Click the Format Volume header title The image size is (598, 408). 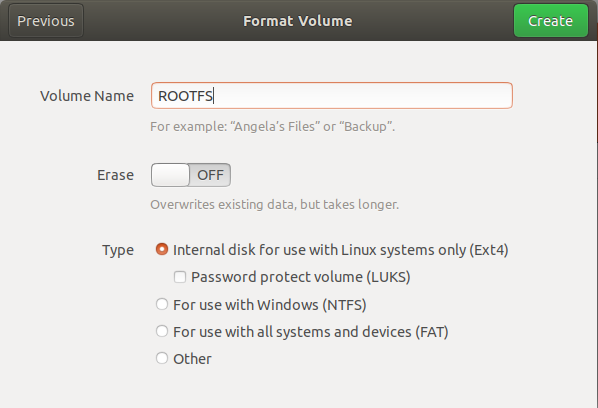pyautogui.click(x=298, y=21)
